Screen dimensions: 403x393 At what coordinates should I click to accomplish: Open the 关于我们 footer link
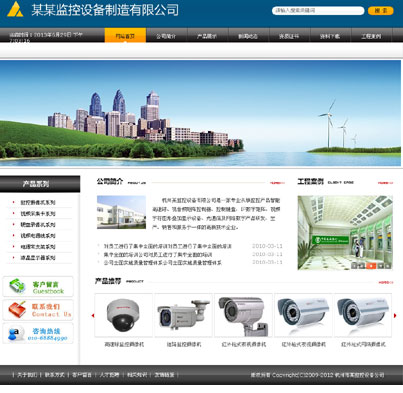(x=27, y=375)
